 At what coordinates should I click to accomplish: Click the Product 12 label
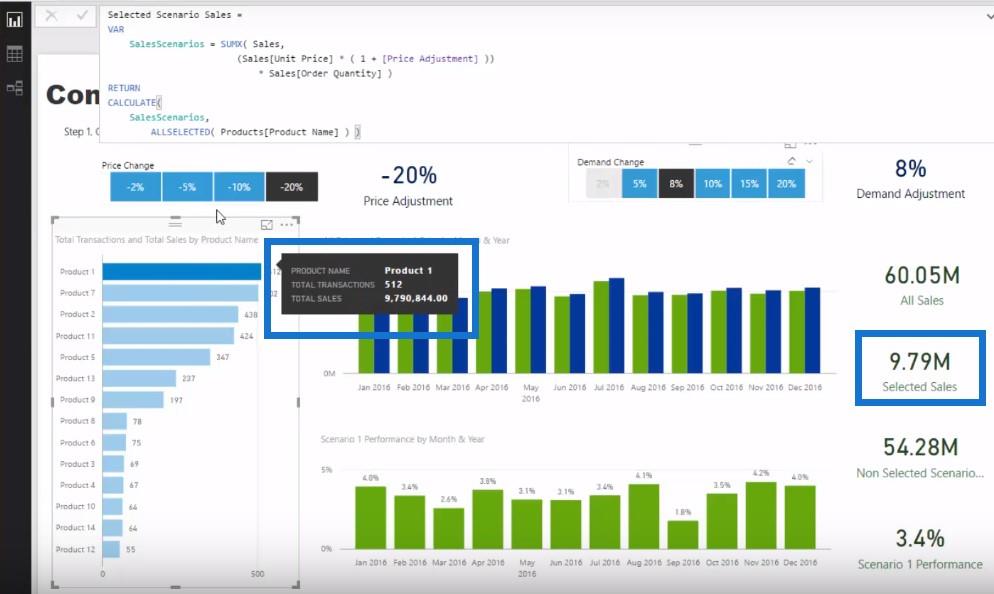pyautogui.click(x=75, y=549)
